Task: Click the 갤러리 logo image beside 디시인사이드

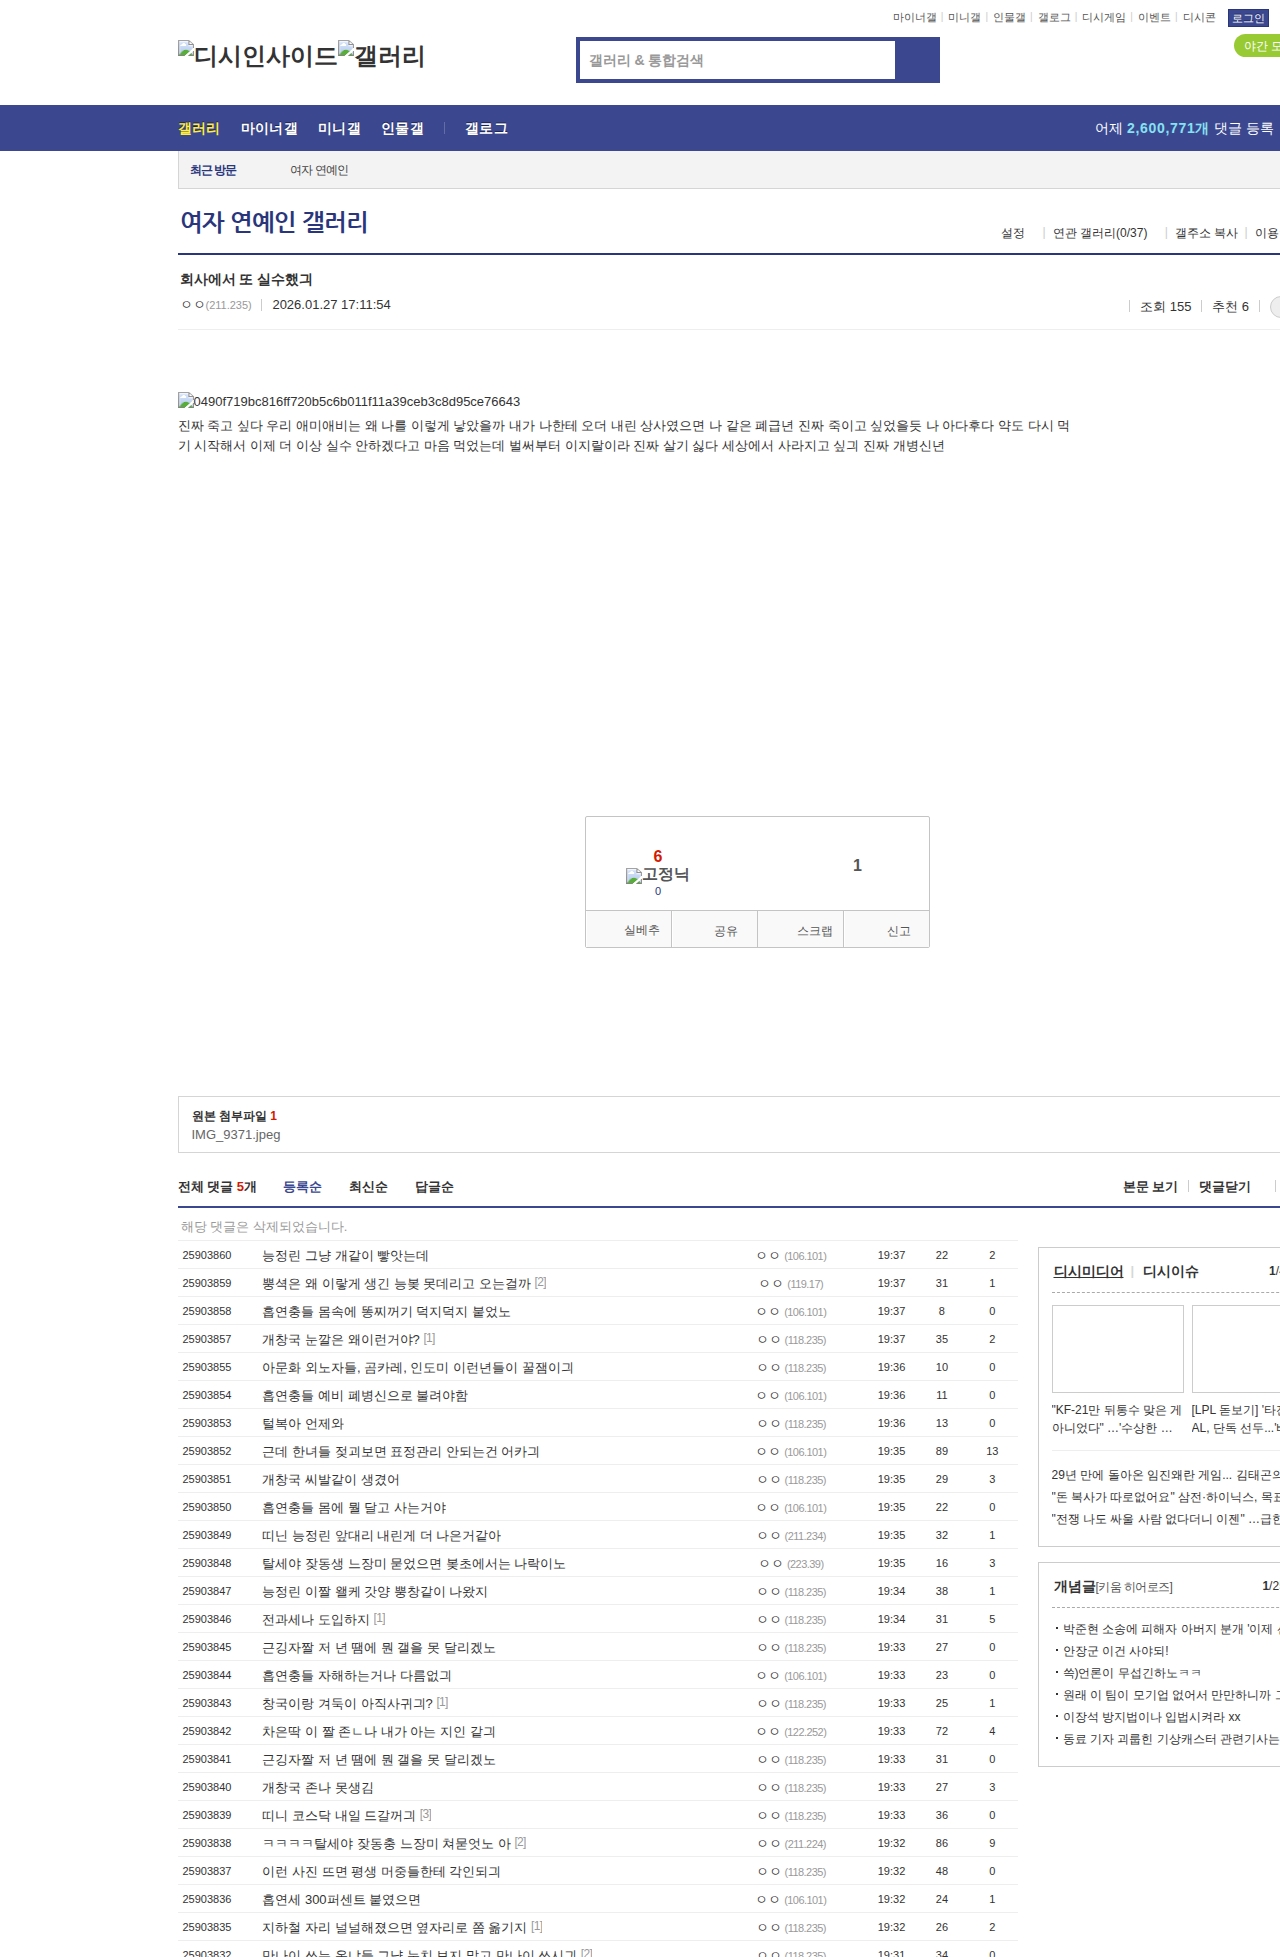Action: tap(382, 56)
